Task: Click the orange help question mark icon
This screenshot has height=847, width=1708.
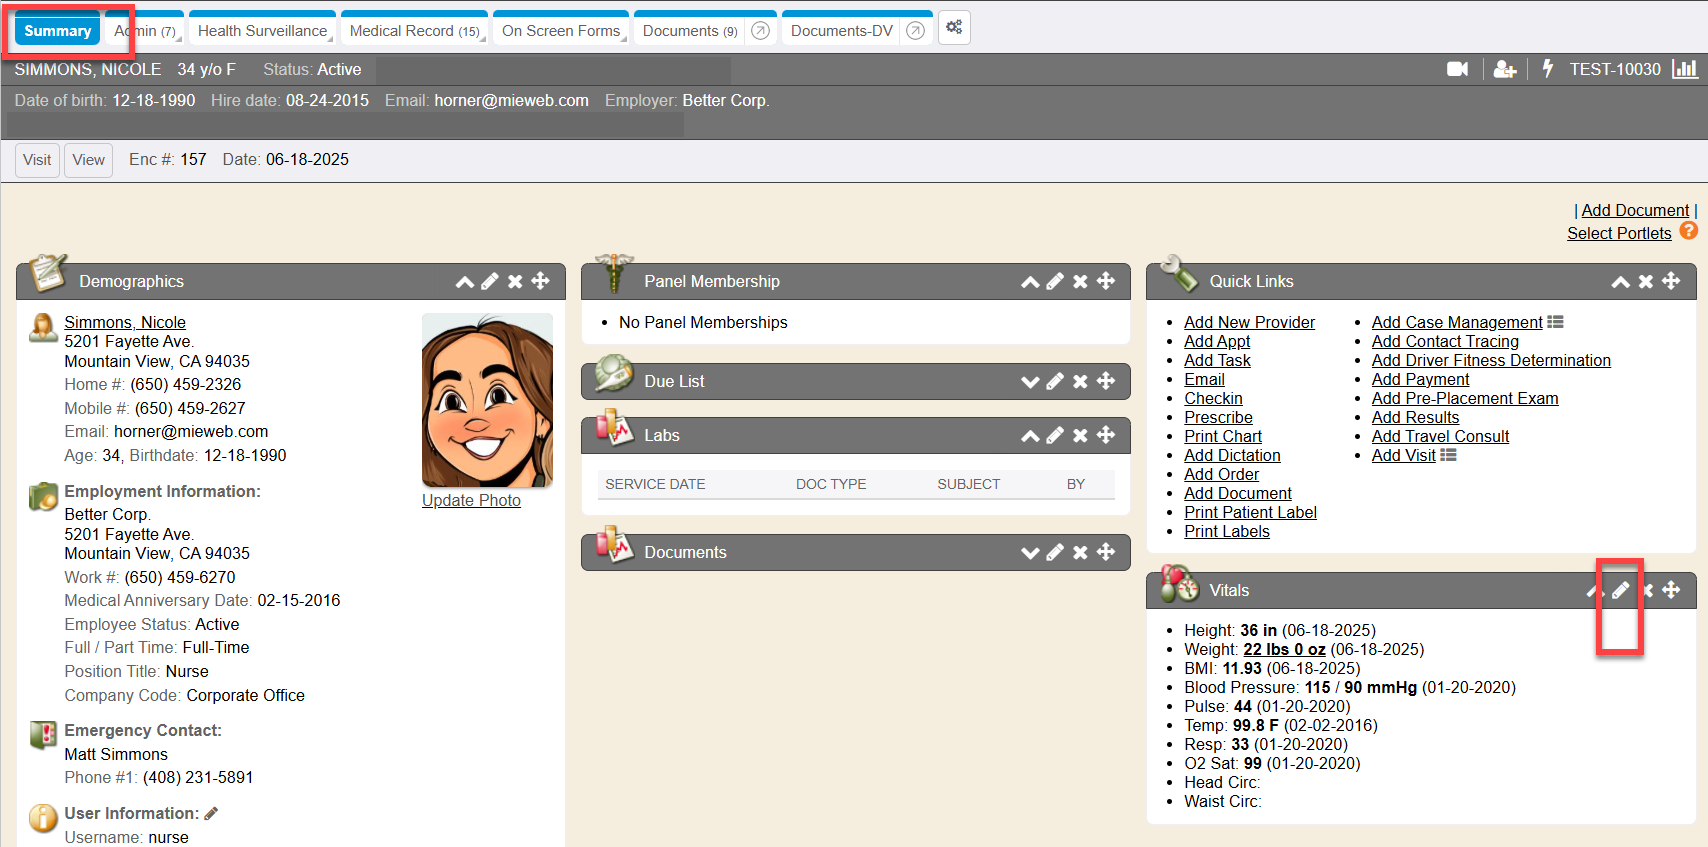Action: [1688, 231]
